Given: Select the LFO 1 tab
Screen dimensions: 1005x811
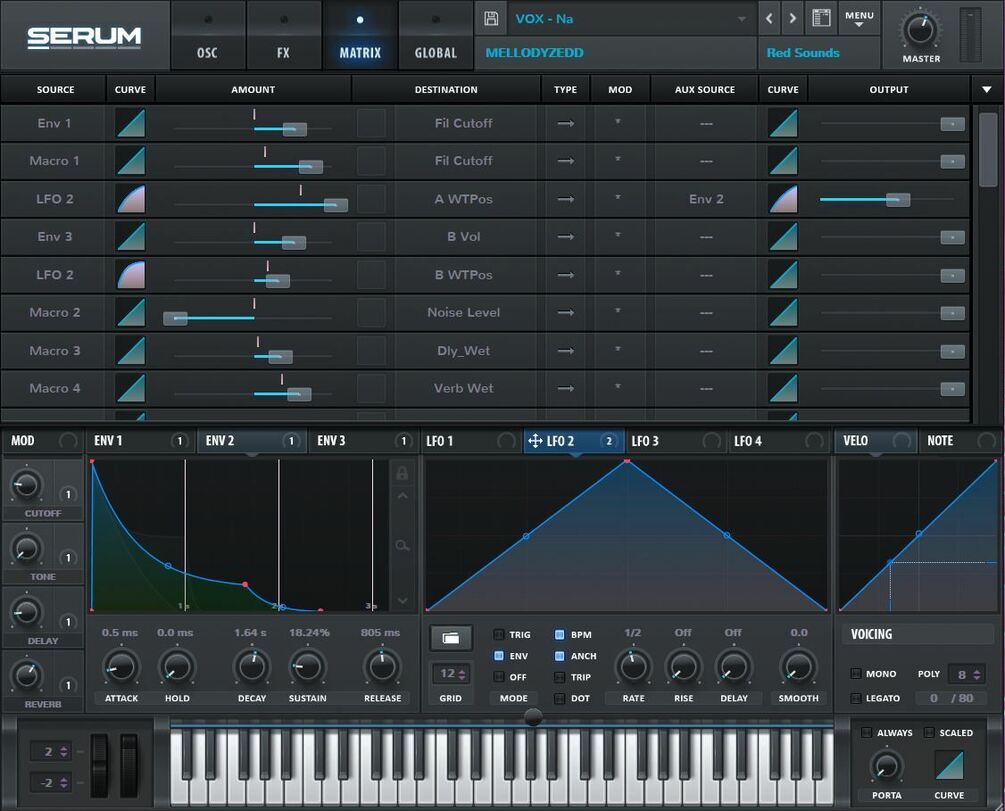Looking at the screenshot, I should (470, 440).
